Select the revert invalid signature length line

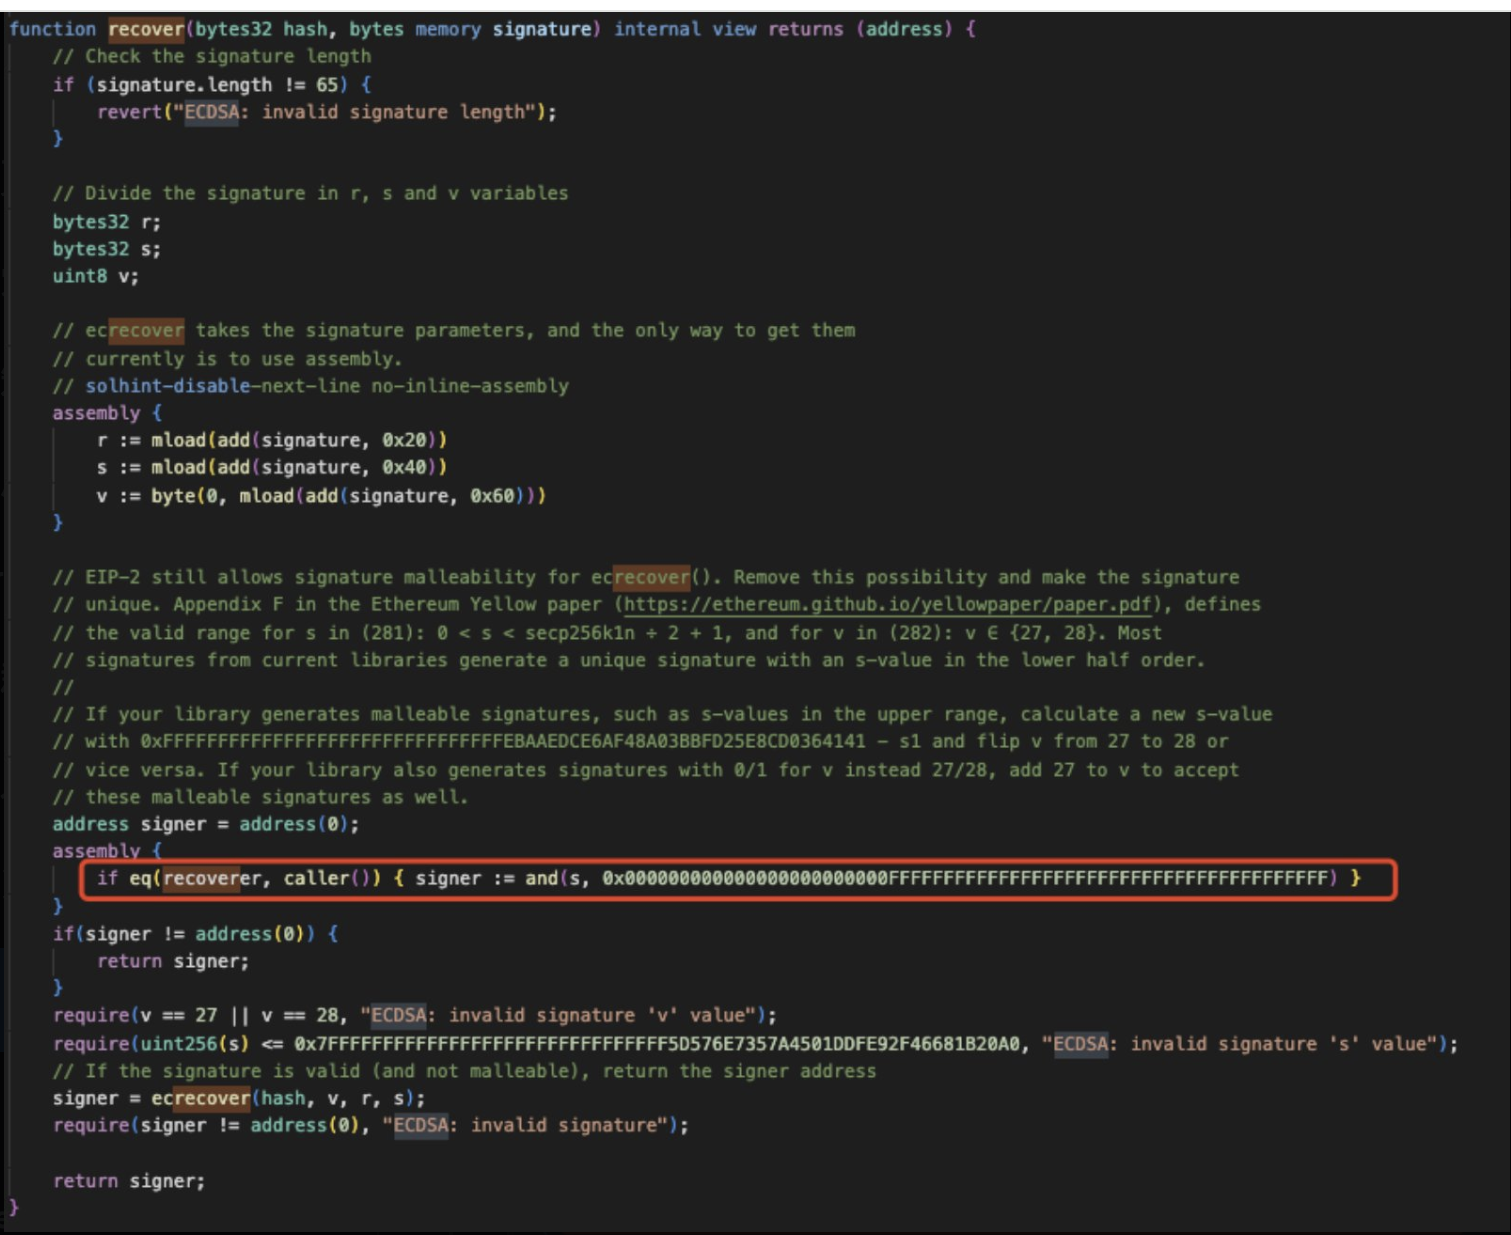pyautogui.click(x=326, y=112)
